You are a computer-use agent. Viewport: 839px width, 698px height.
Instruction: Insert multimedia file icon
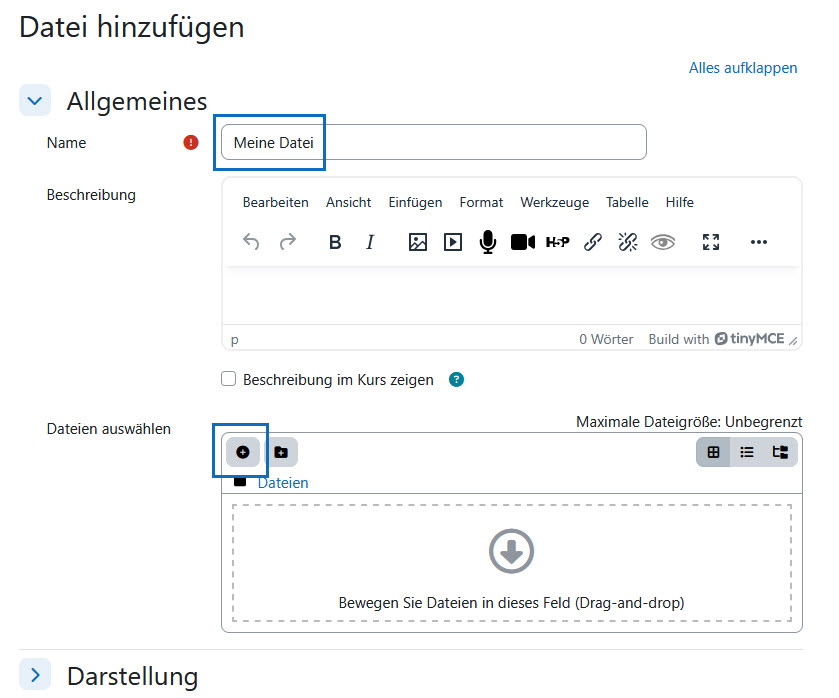tap(453, 242)
